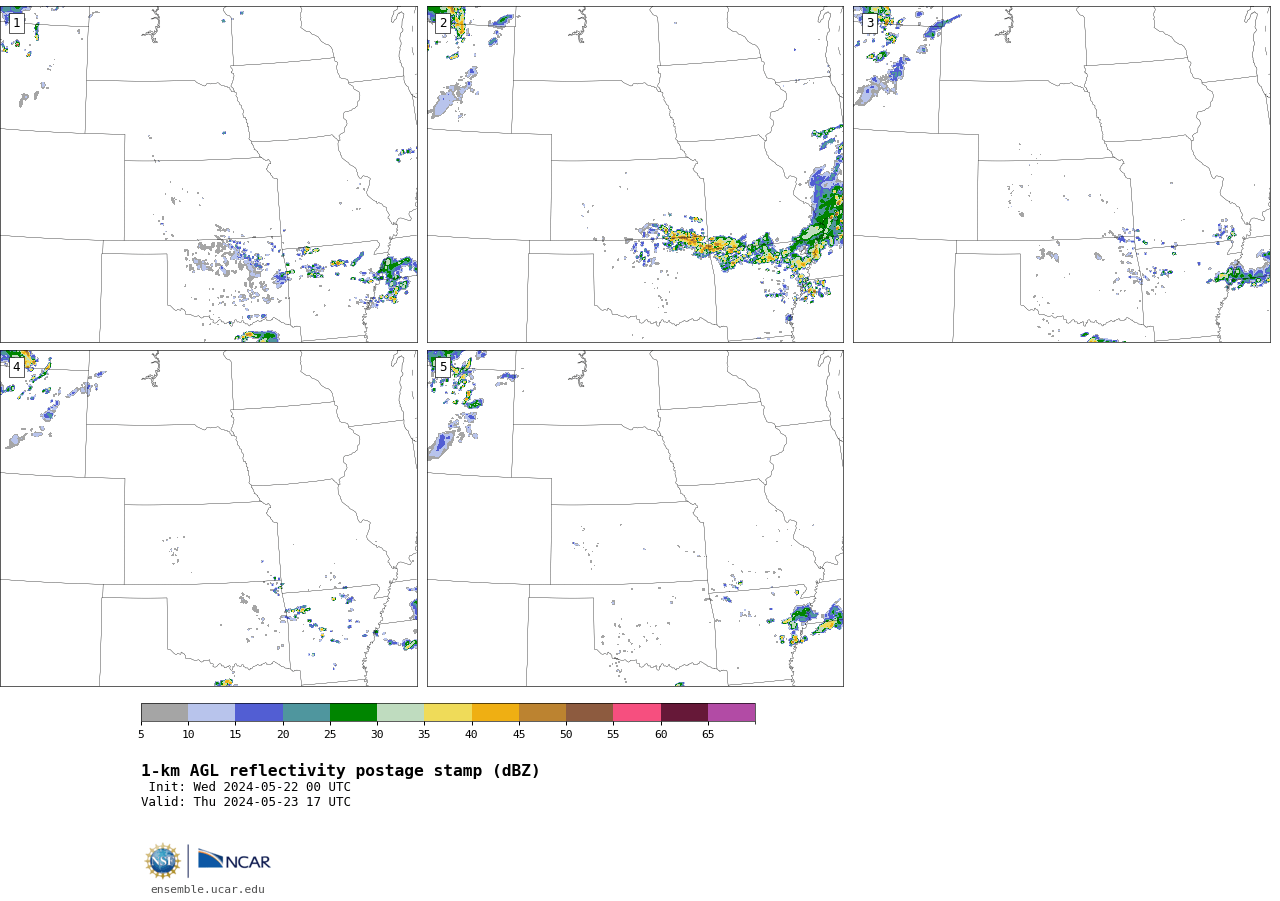The width and height of the screenshot is (1280, 901).
Task: Open ensemble member 2 reflectivity map
Action: pos(635,174)
